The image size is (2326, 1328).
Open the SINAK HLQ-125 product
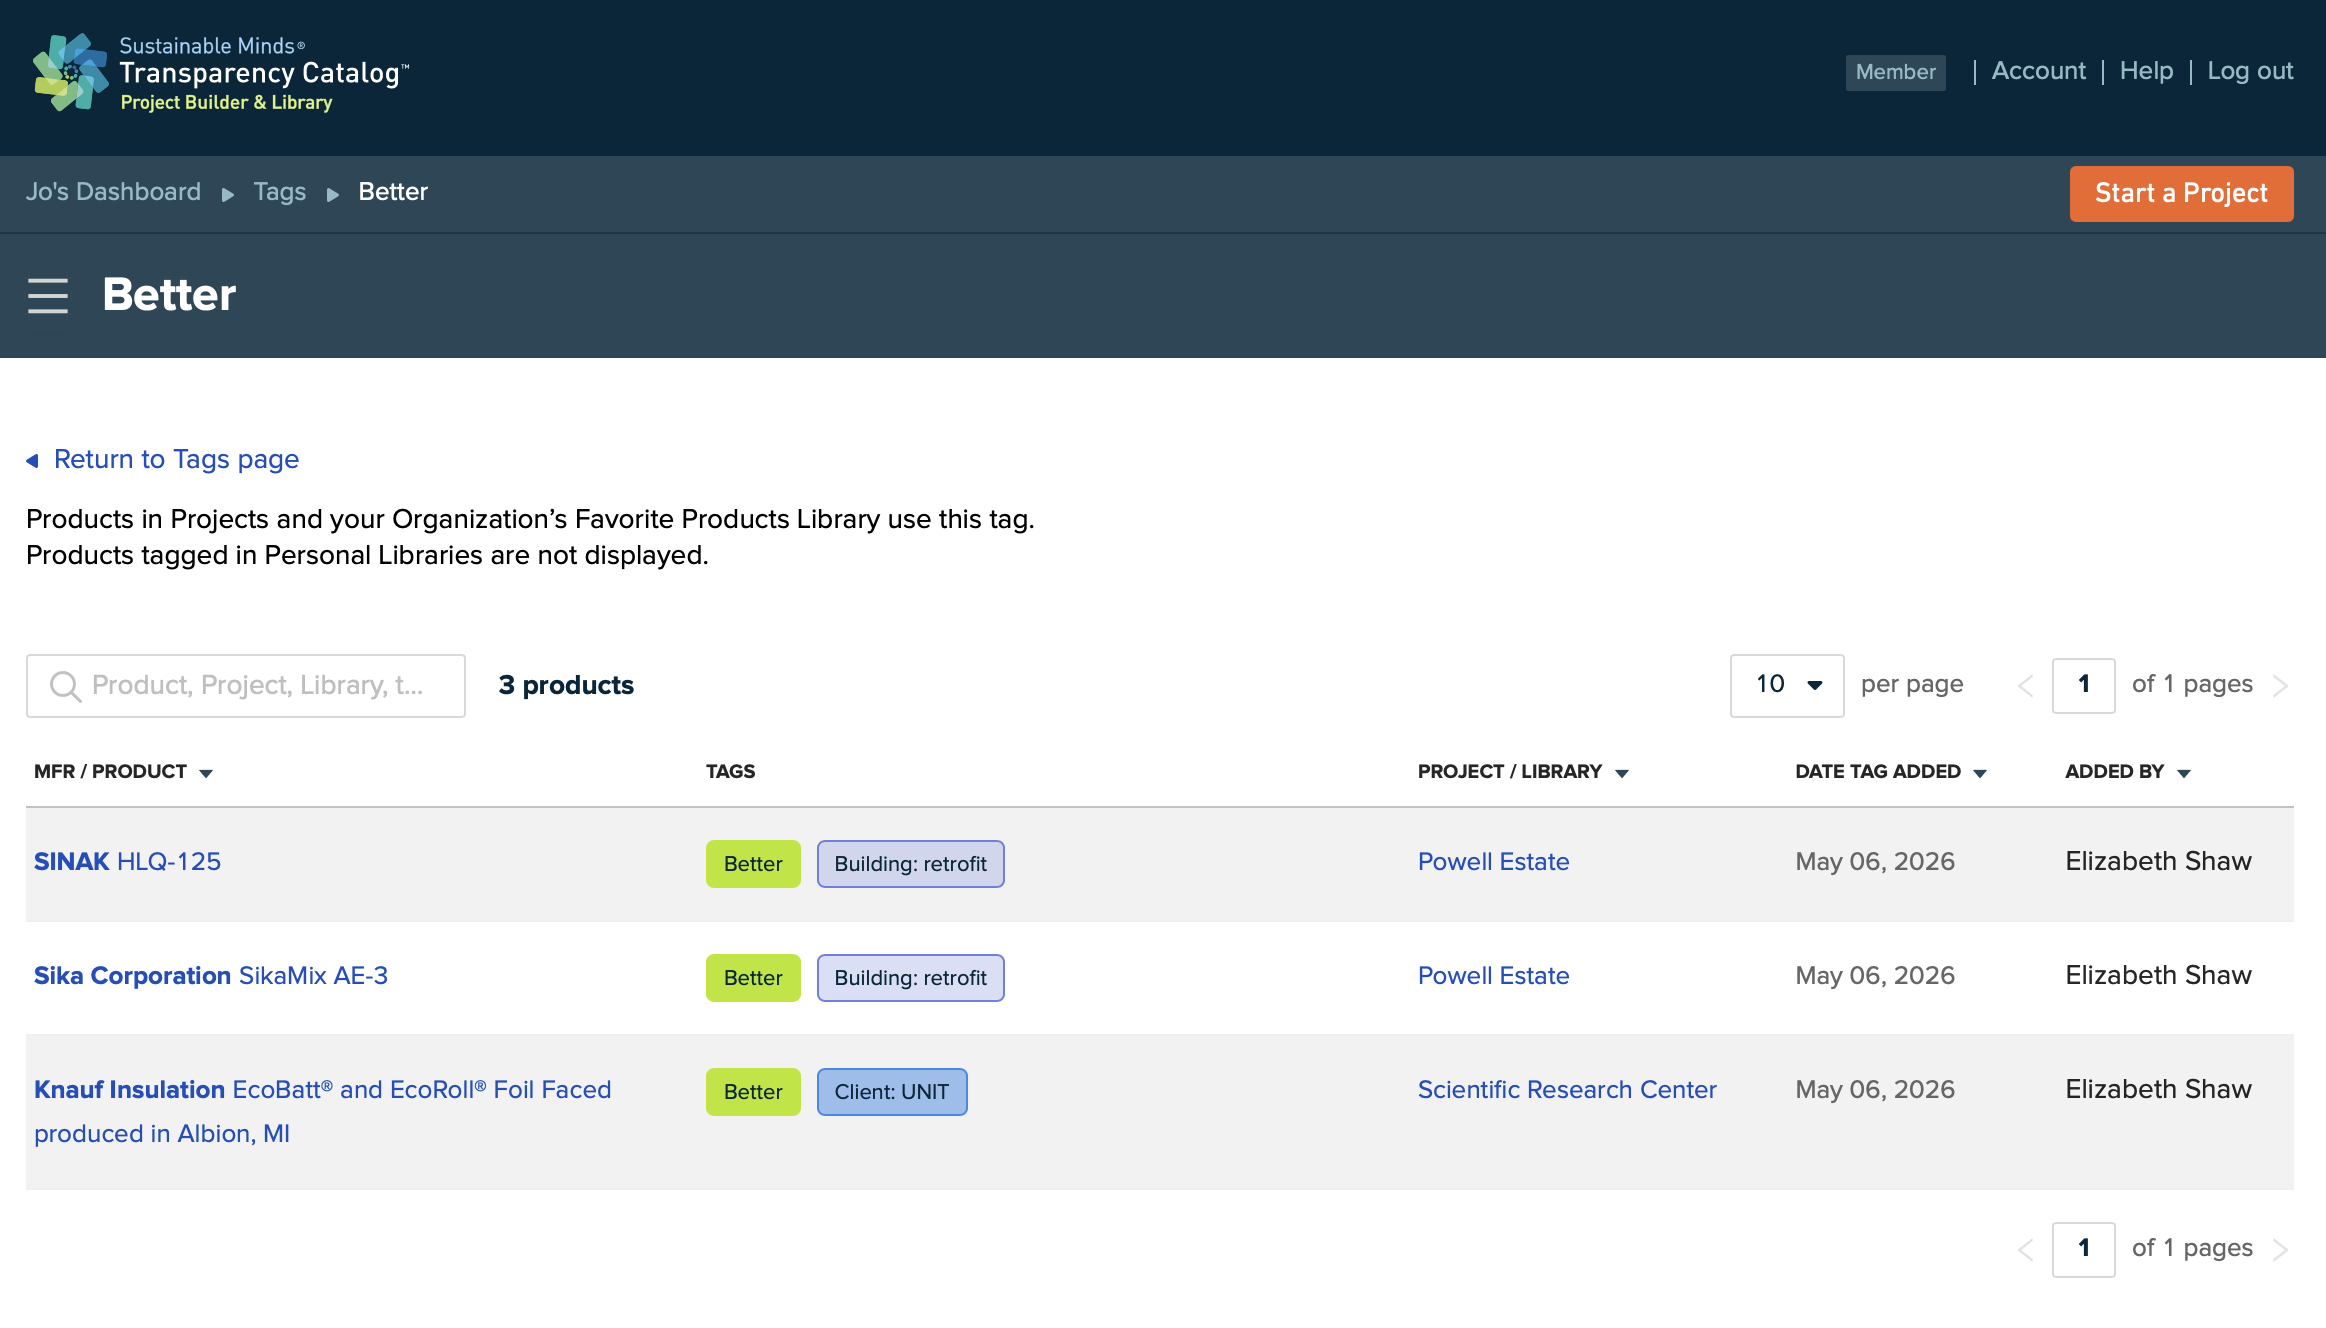point(127,862)
